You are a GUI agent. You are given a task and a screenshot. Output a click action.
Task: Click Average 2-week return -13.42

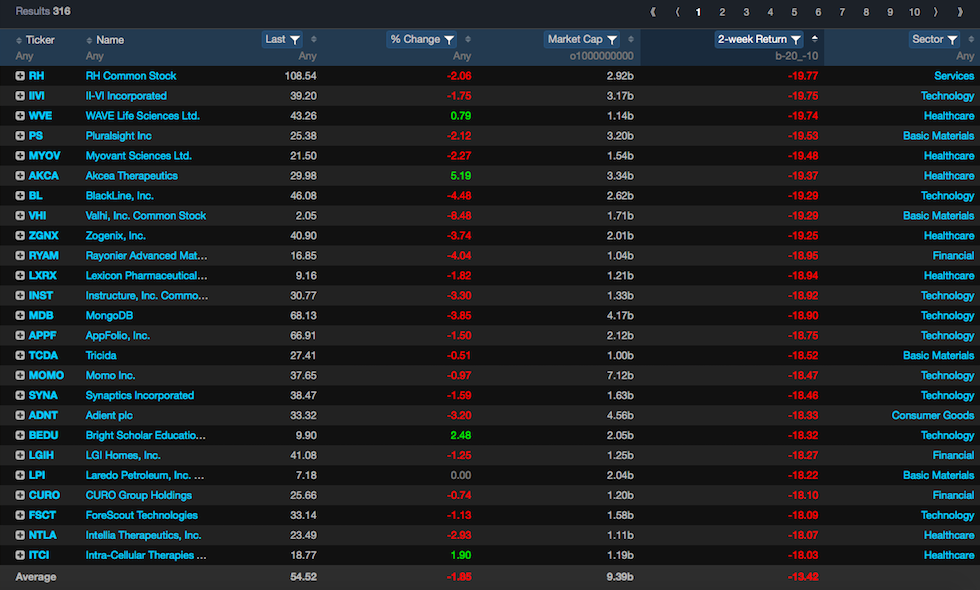coord(802,577)
